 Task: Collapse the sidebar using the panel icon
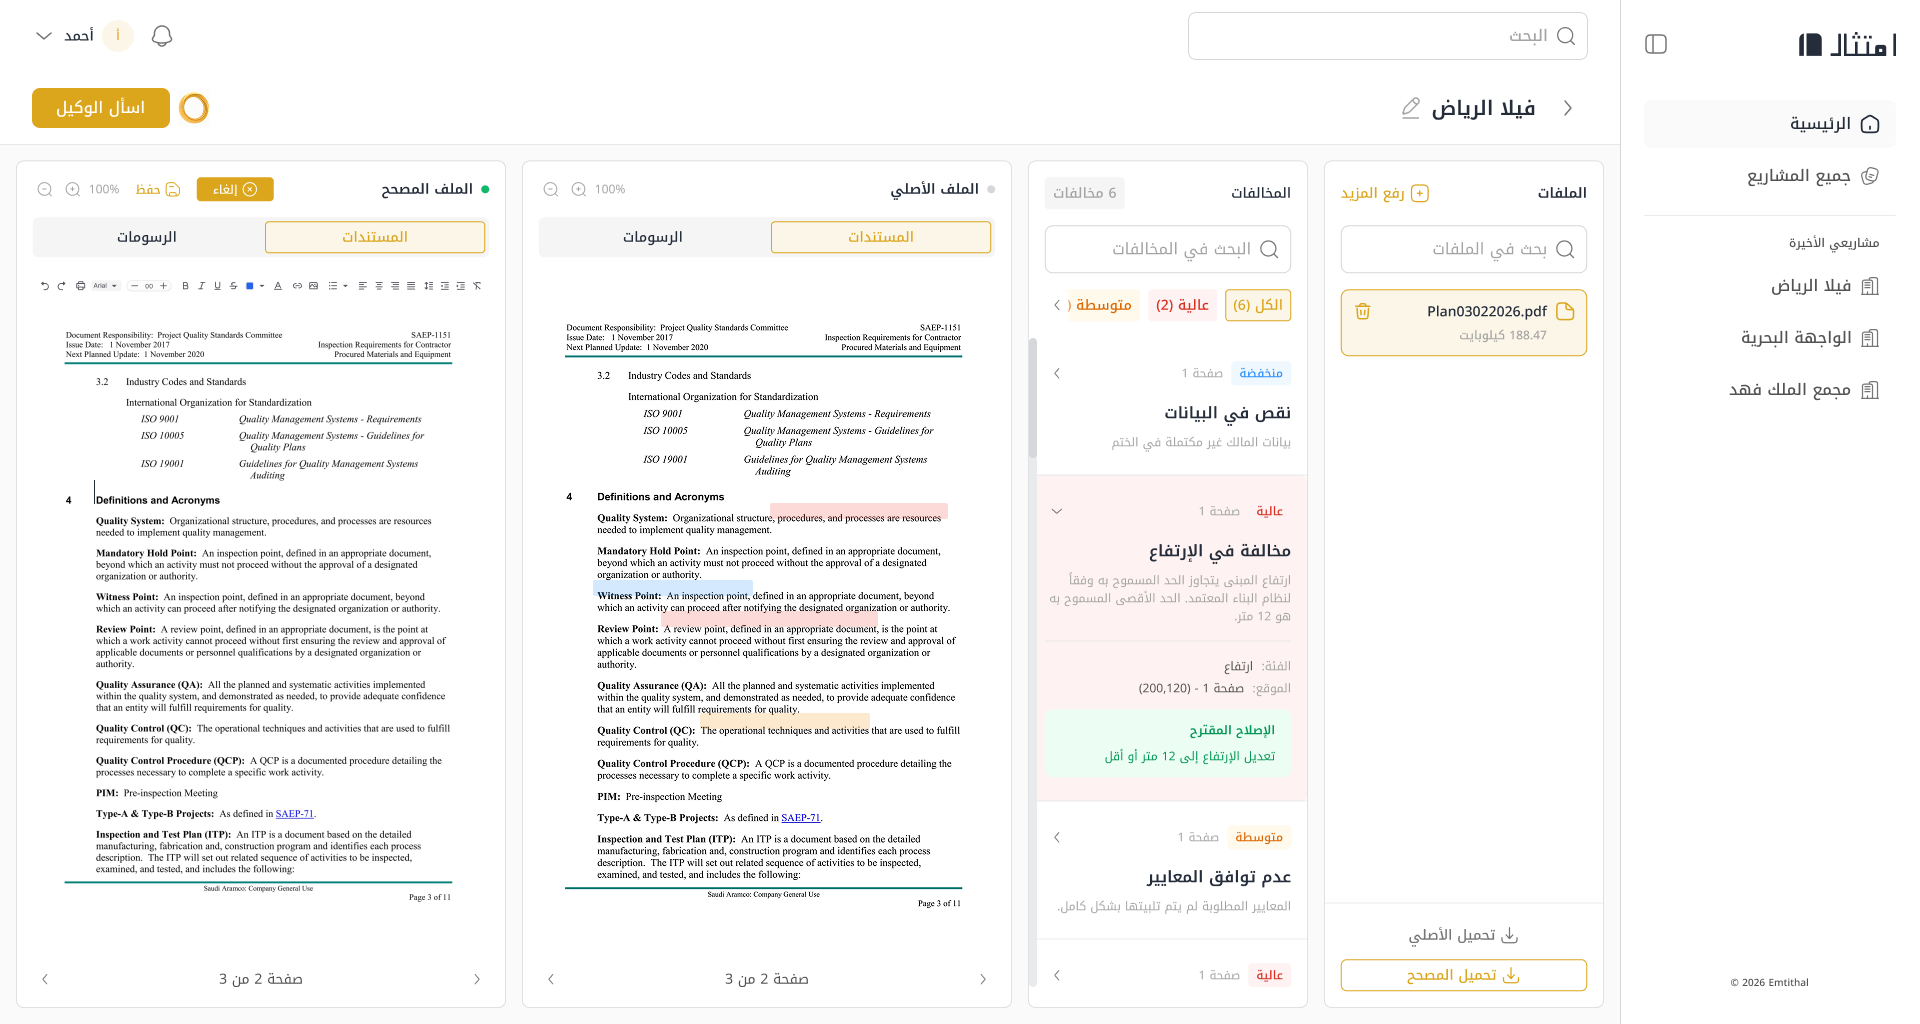tap(1656, 44)
